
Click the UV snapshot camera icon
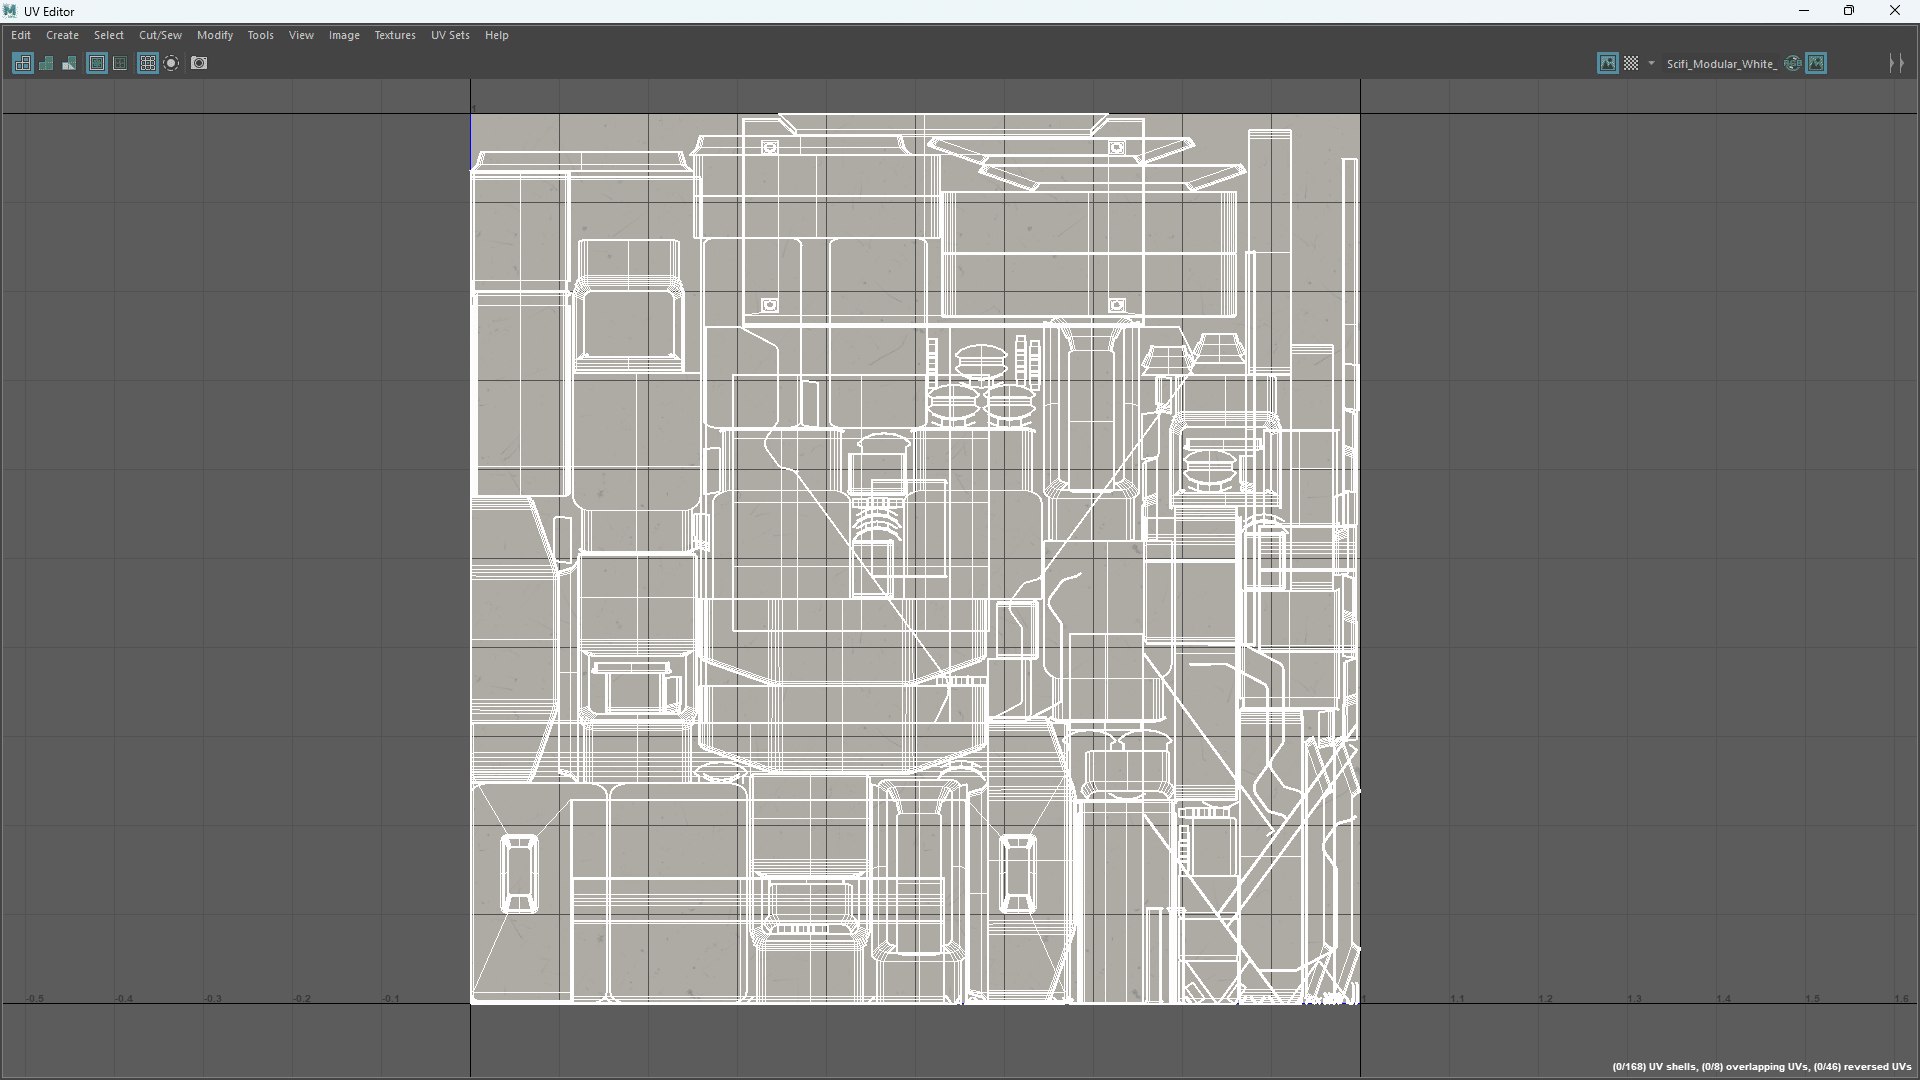tap(199, 63)
